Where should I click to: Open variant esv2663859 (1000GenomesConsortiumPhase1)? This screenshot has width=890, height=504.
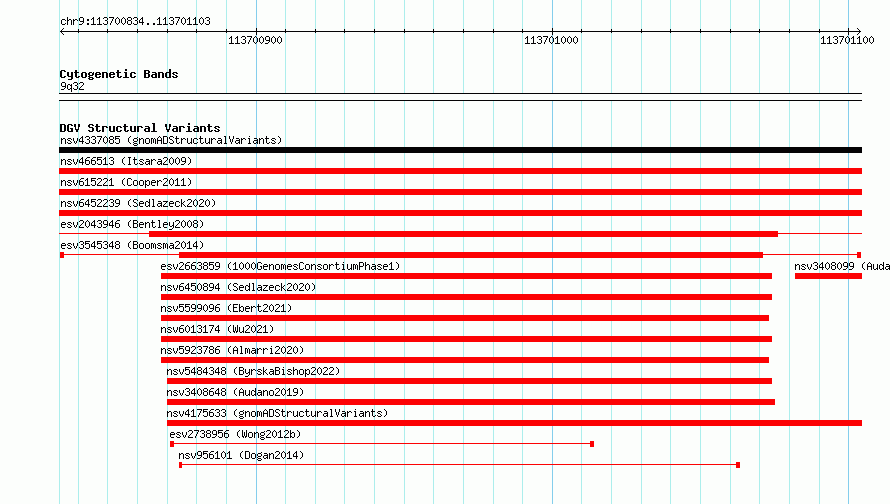[x=280, y=266]
